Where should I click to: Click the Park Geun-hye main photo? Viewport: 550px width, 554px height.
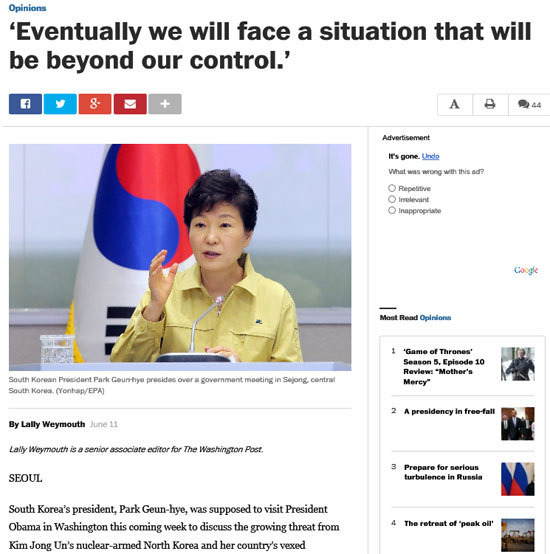[180, 257]
